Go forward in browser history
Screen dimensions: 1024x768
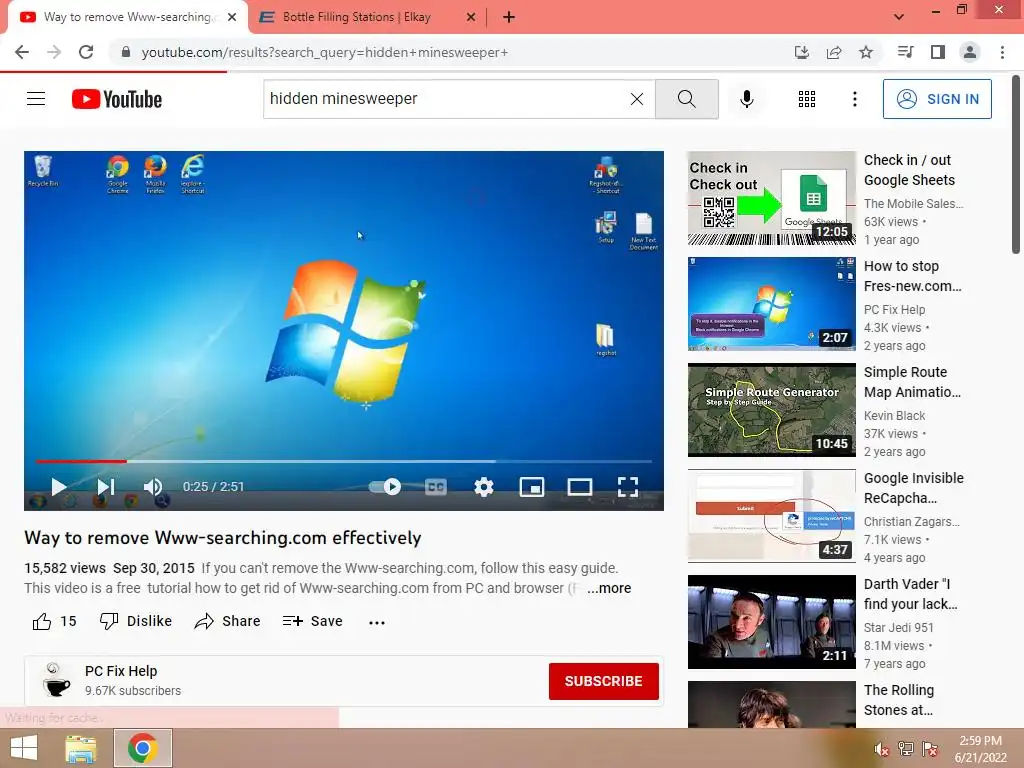click(54, 52)
